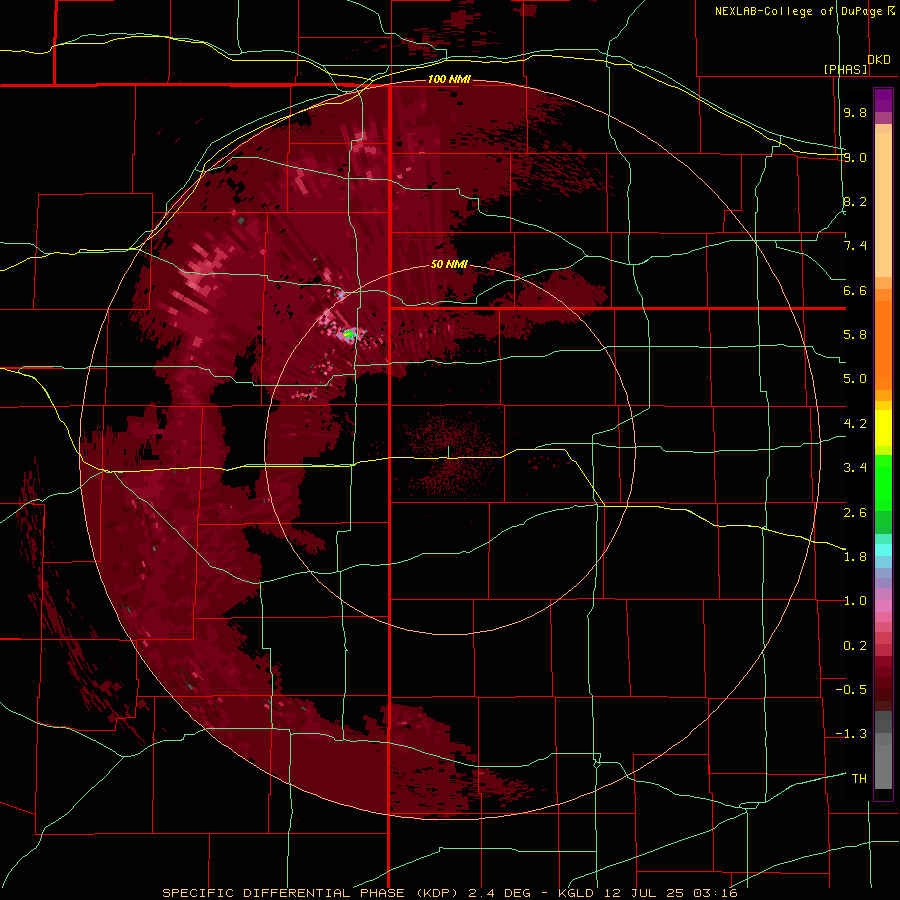Click the 4.2 scale value
This screenshot has height=900, width=900.
pos(855,424)
